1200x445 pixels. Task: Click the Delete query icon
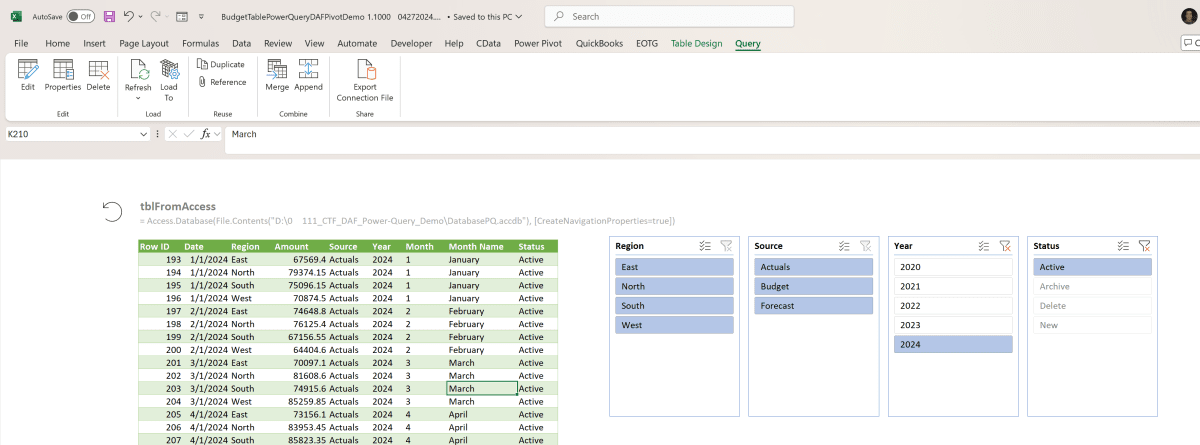tap(98, 75)
